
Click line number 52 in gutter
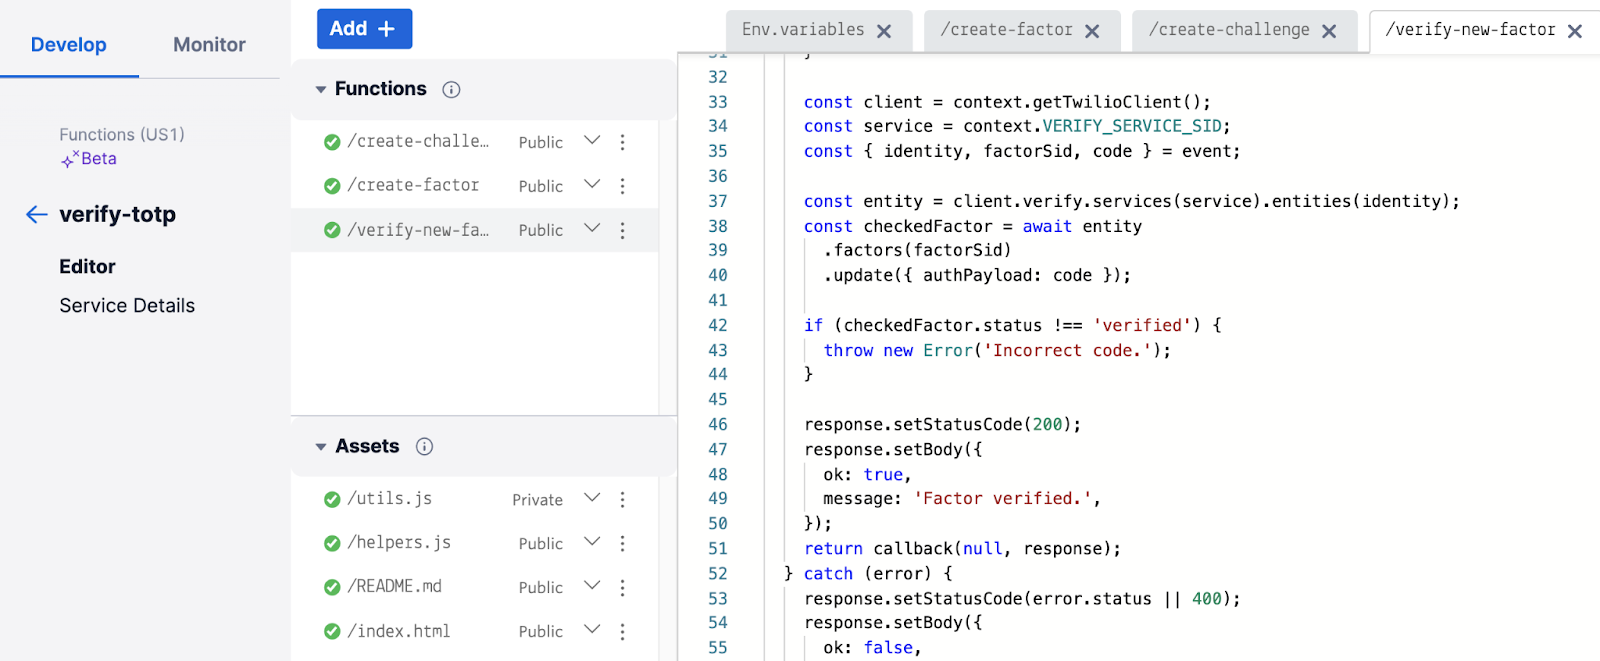tap(718, 574)
